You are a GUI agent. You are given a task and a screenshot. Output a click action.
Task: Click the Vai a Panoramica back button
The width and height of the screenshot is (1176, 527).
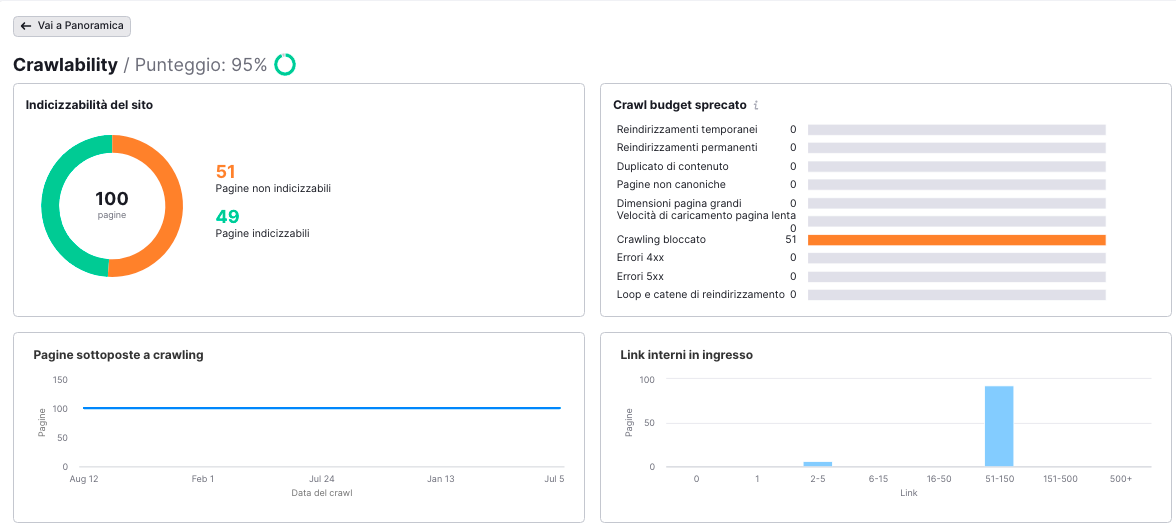pyautogui.click(x=71, y=26)
